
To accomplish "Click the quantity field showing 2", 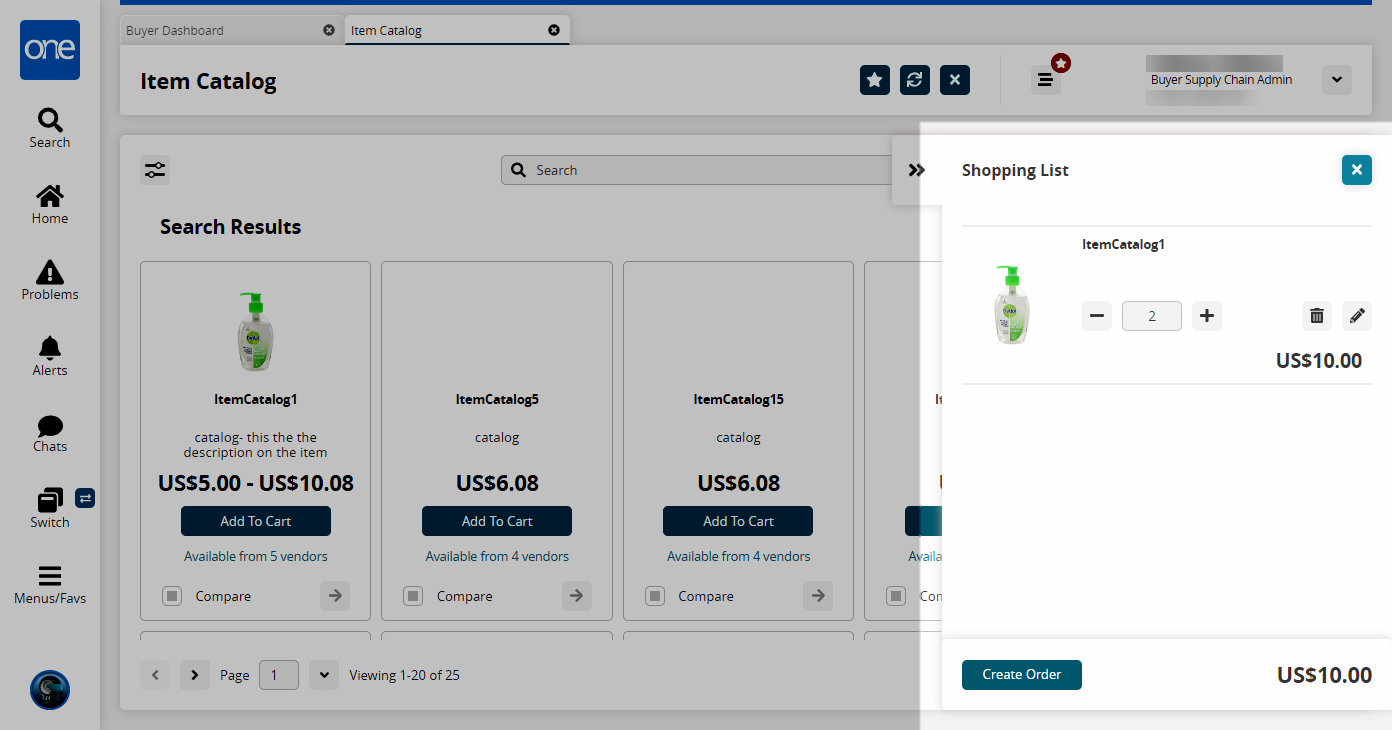I will point(1152,316).
